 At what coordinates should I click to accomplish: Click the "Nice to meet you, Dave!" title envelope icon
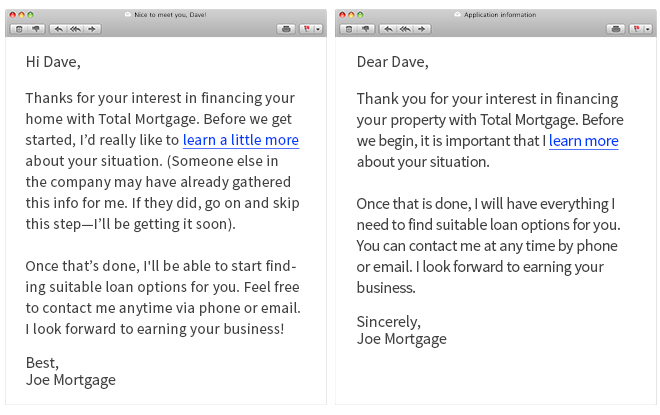tap(128, 14)
